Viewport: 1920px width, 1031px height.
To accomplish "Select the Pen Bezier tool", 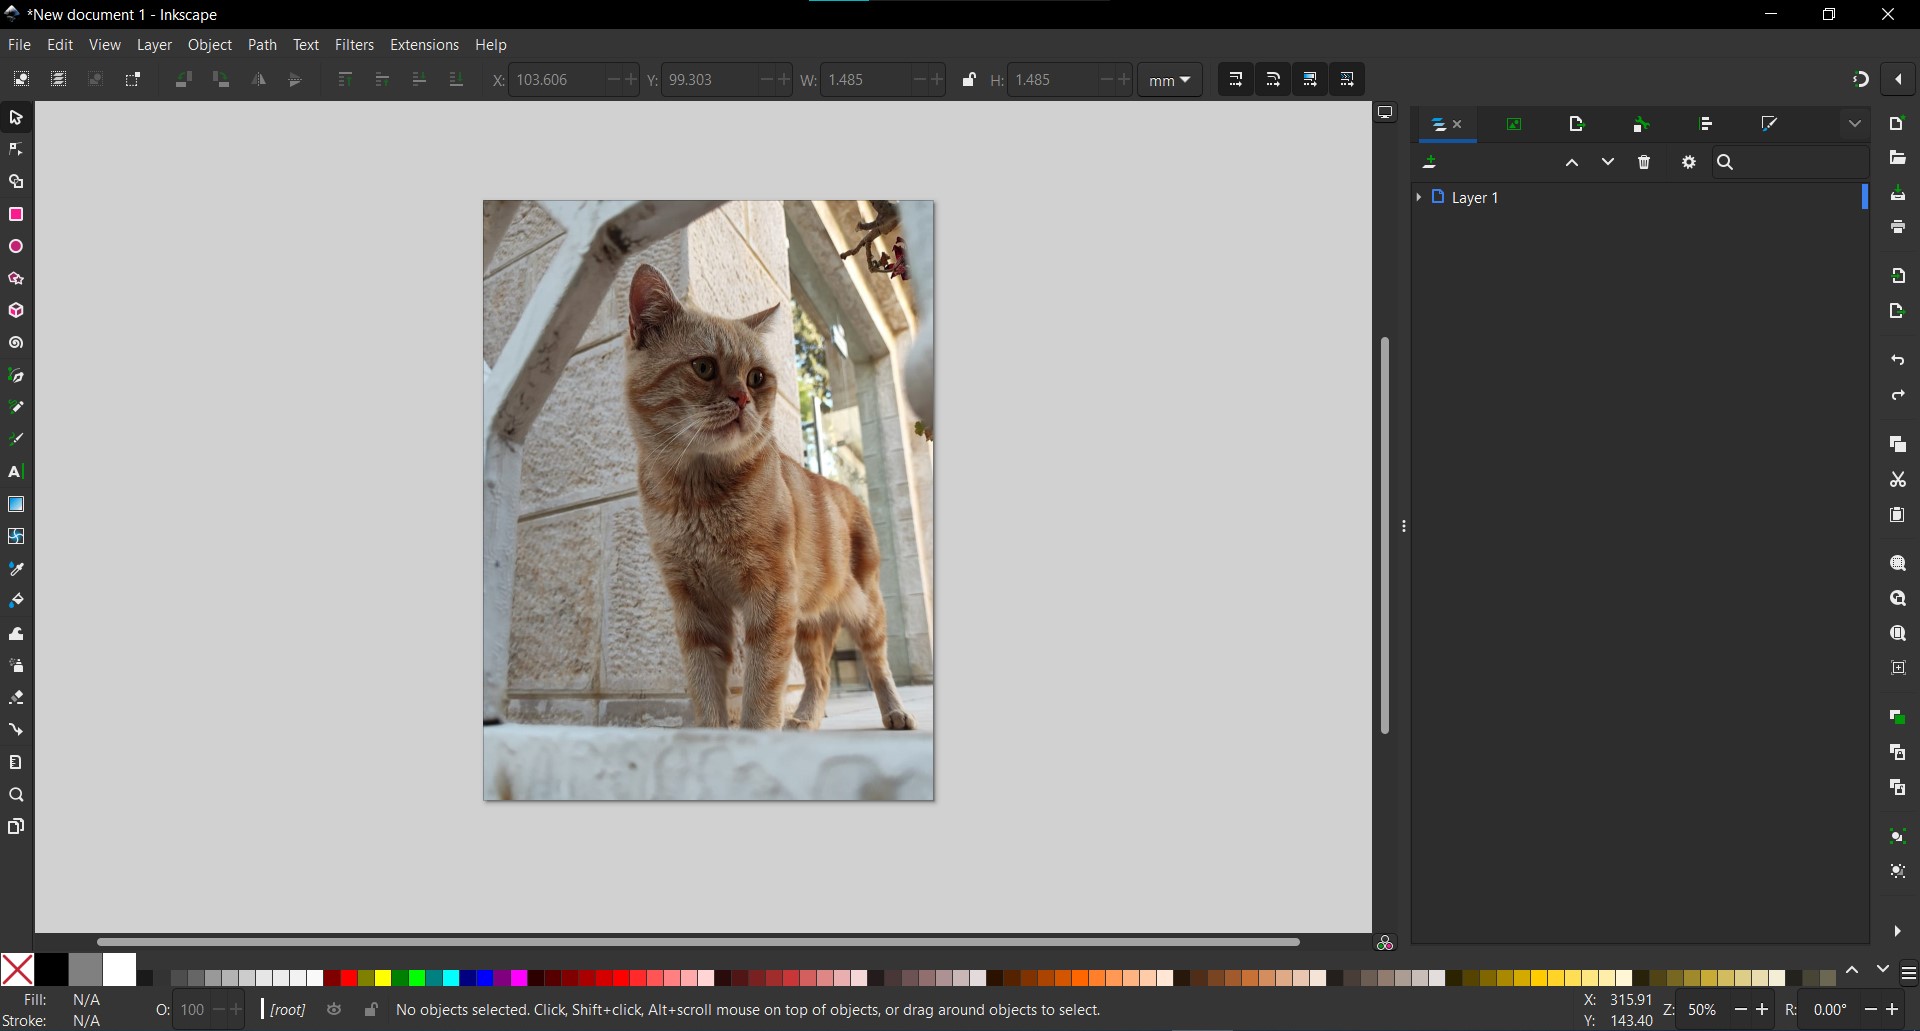I will click(16, 376).
